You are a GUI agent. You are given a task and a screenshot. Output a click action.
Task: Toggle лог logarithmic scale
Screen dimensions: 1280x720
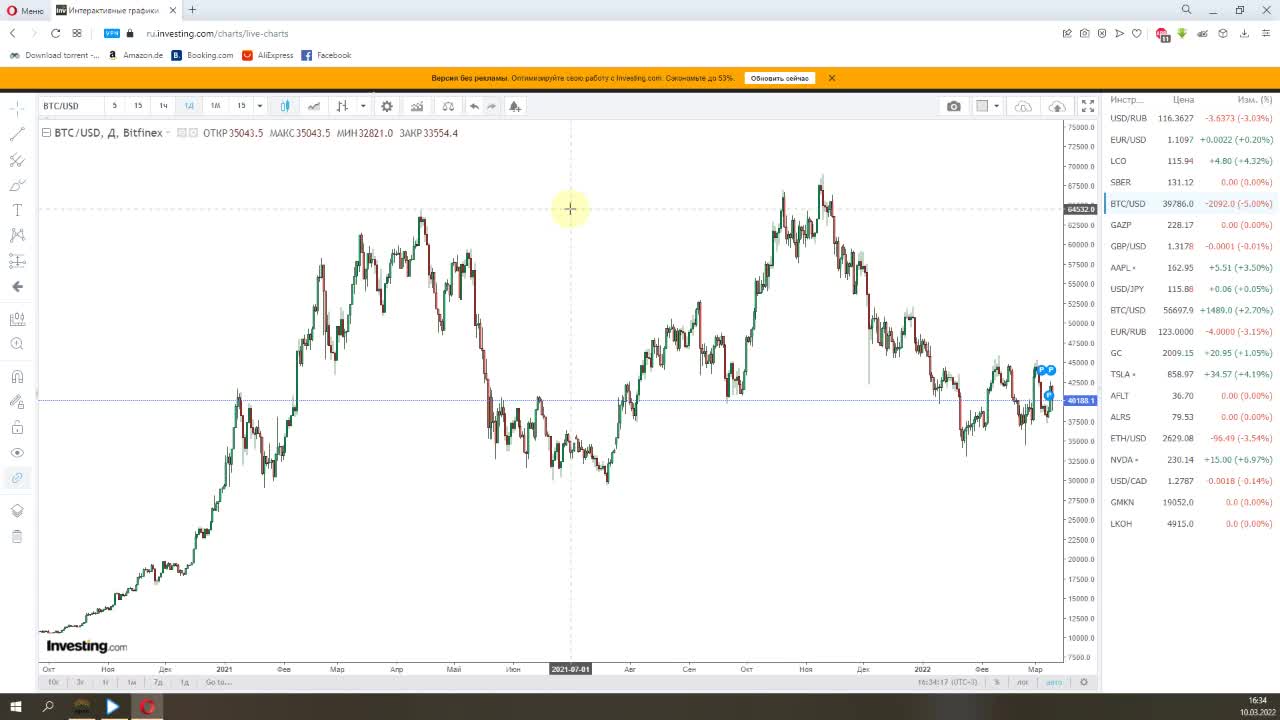[1023, 682]
